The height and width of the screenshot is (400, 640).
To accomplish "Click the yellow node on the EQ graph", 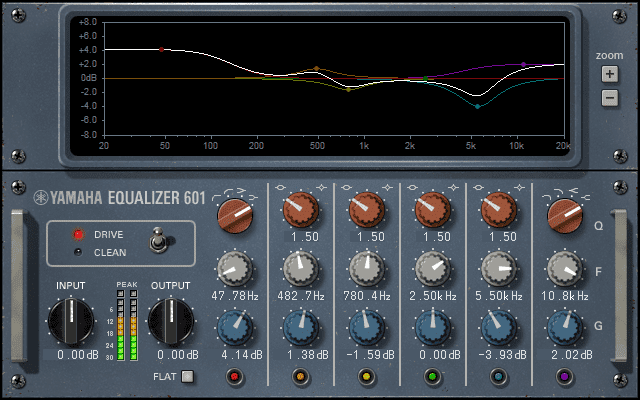I will pyautogui.click(x=348, y=89).
